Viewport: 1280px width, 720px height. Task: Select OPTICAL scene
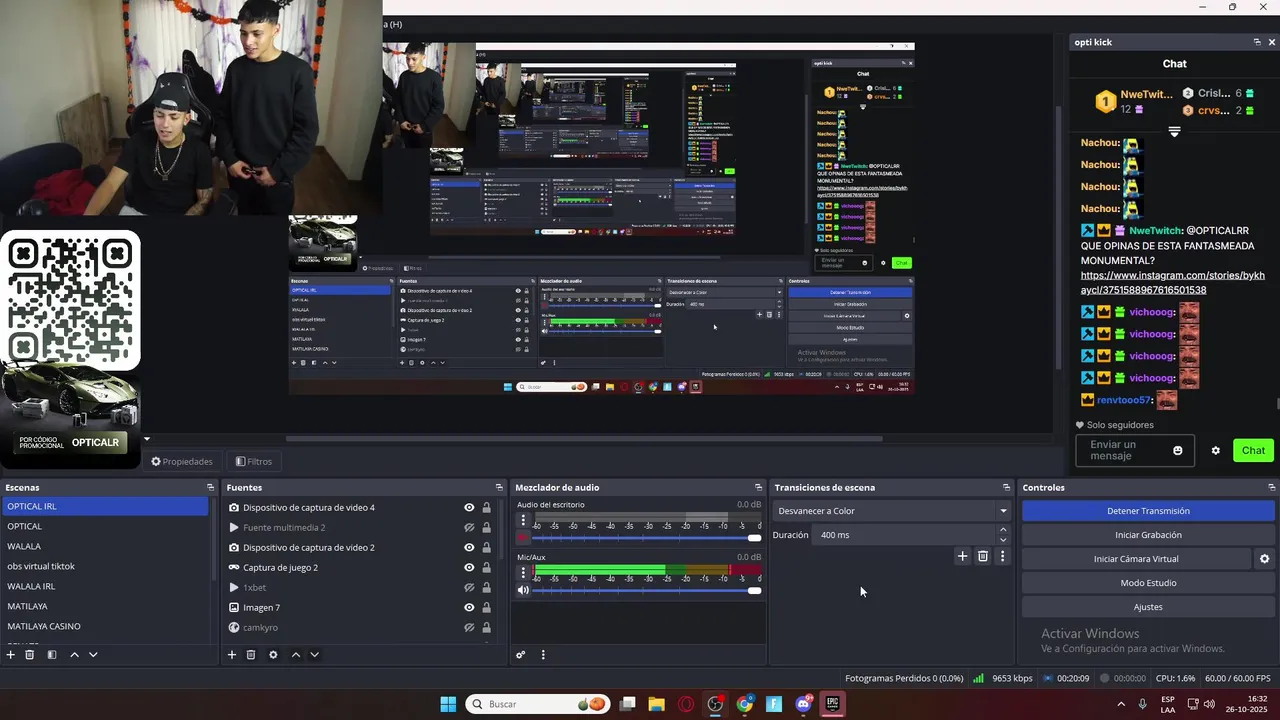[x=105, y=526]
